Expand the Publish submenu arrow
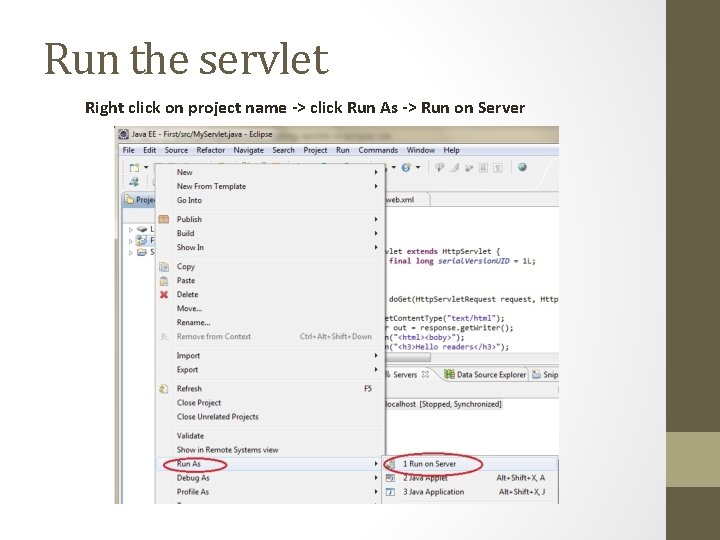This screenshot has width=720, height=540. (x=376, y=219)
